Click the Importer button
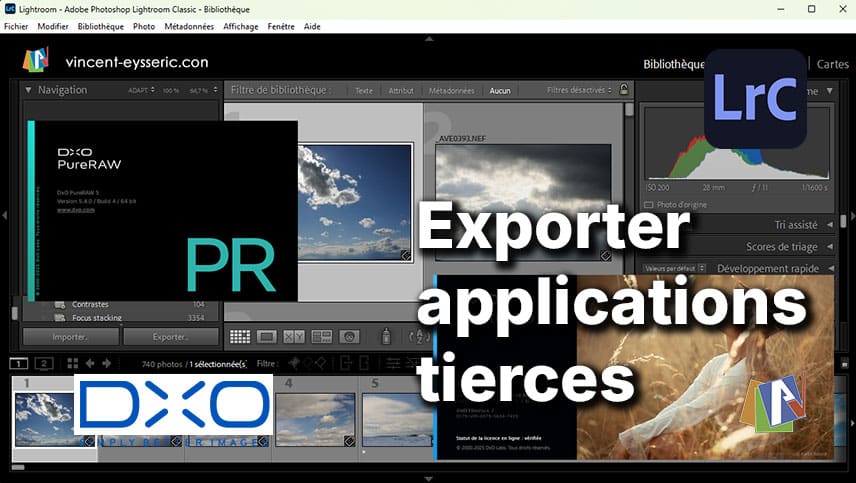This screenshot has height=483, width=856. point(70,337)
